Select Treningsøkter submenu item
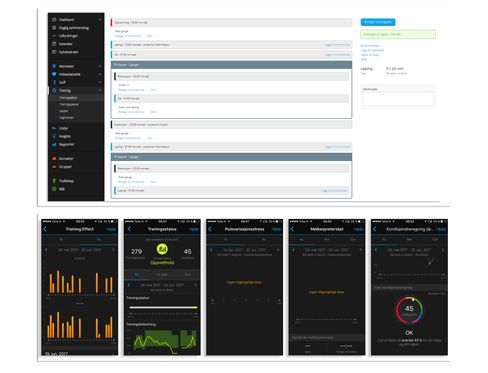This screenshot has width=488, height=373. tap(68, 98)
